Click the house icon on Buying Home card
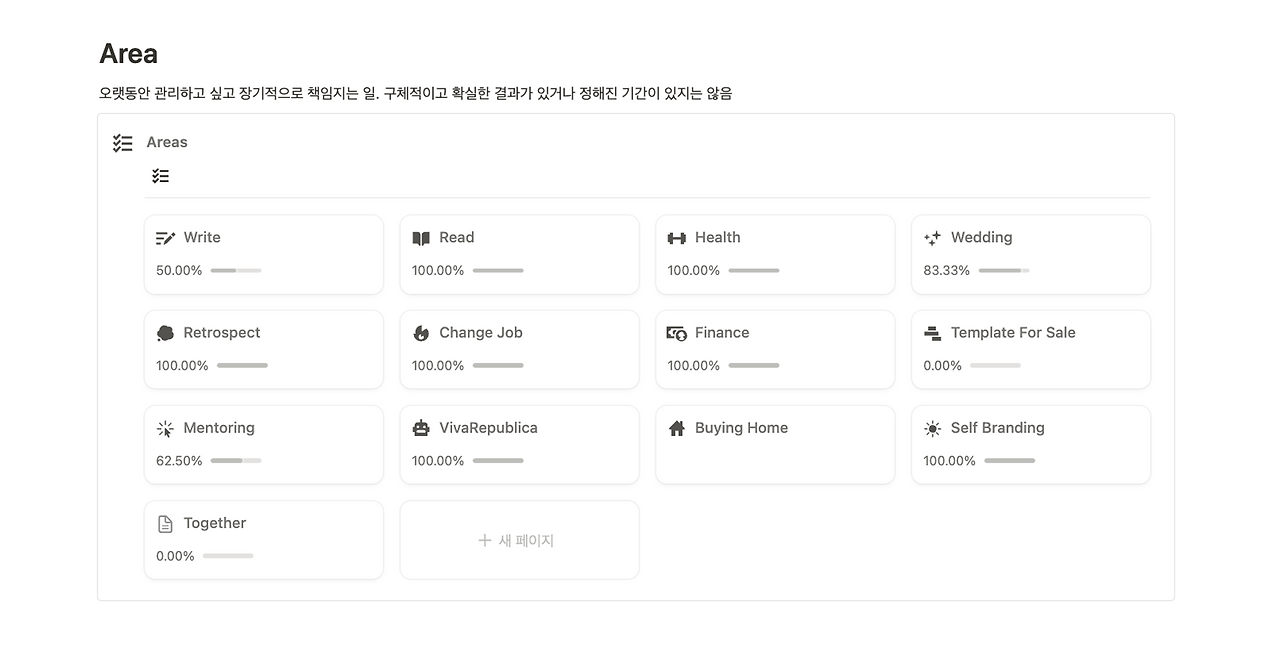Screen dimensions: 1280x646 (x=677, y=428)
